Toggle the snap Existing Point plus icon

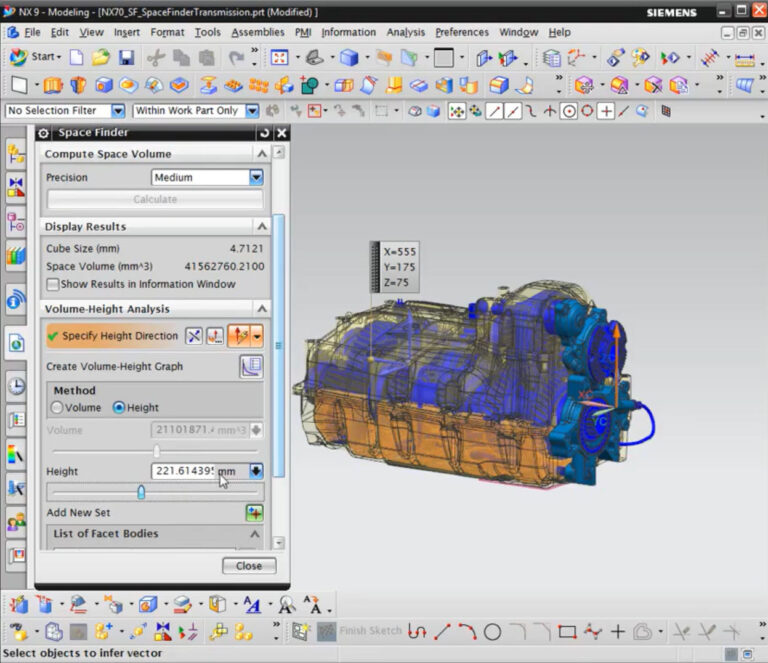(606, 111)
